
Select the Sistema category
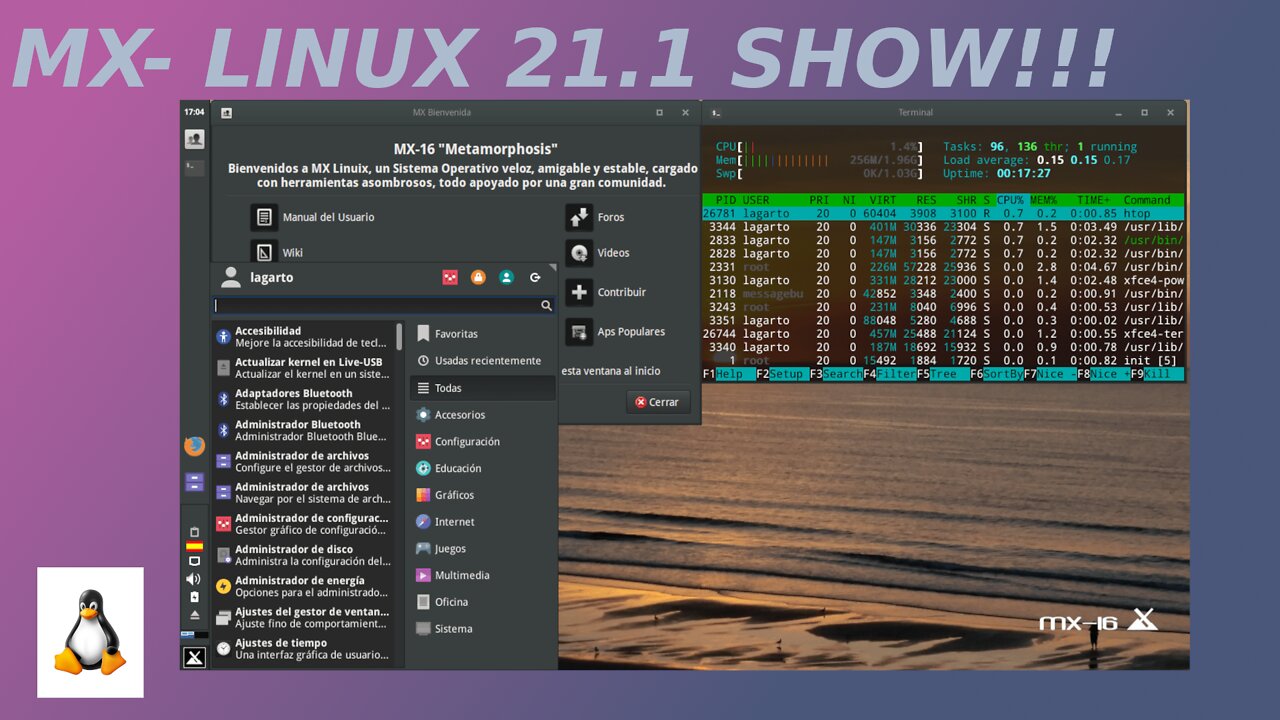tap(483, 629)
